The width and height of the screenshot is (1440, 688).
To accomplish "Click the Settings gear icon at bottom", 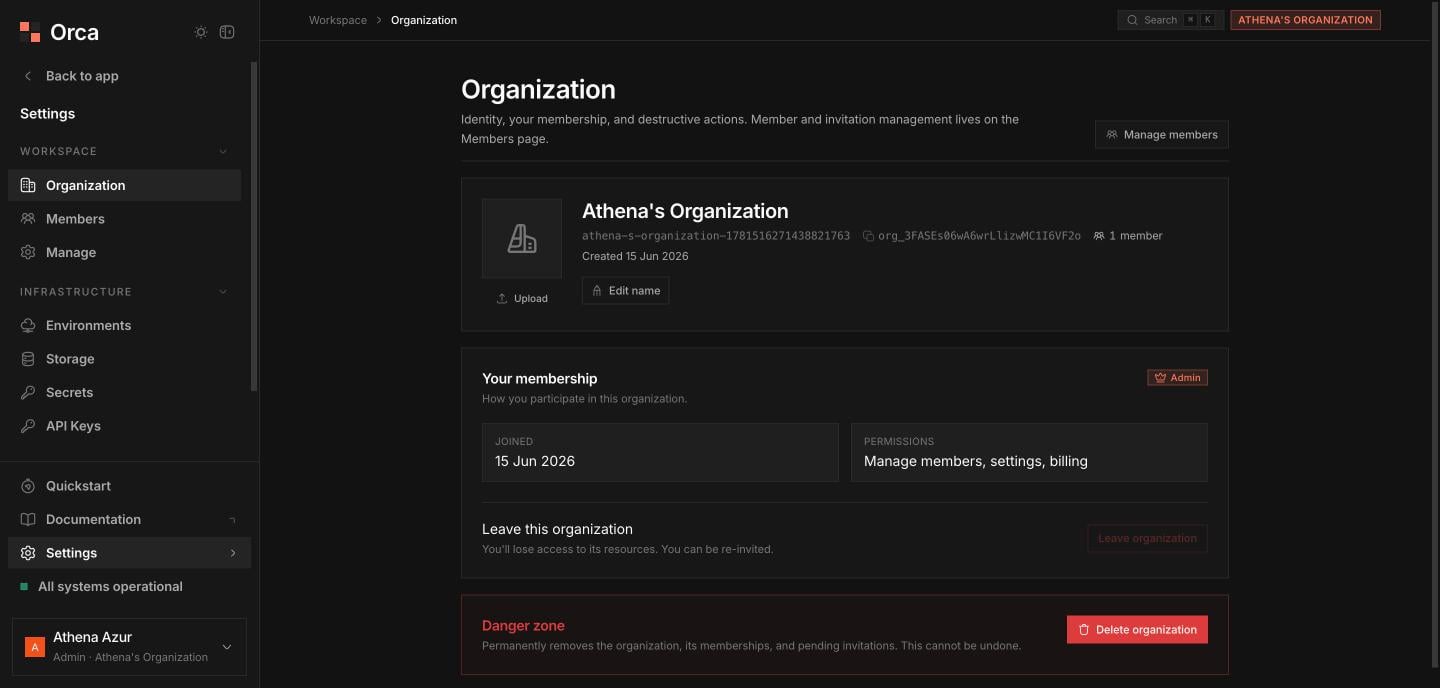I will pyautogui.click(x=28, y=553).
